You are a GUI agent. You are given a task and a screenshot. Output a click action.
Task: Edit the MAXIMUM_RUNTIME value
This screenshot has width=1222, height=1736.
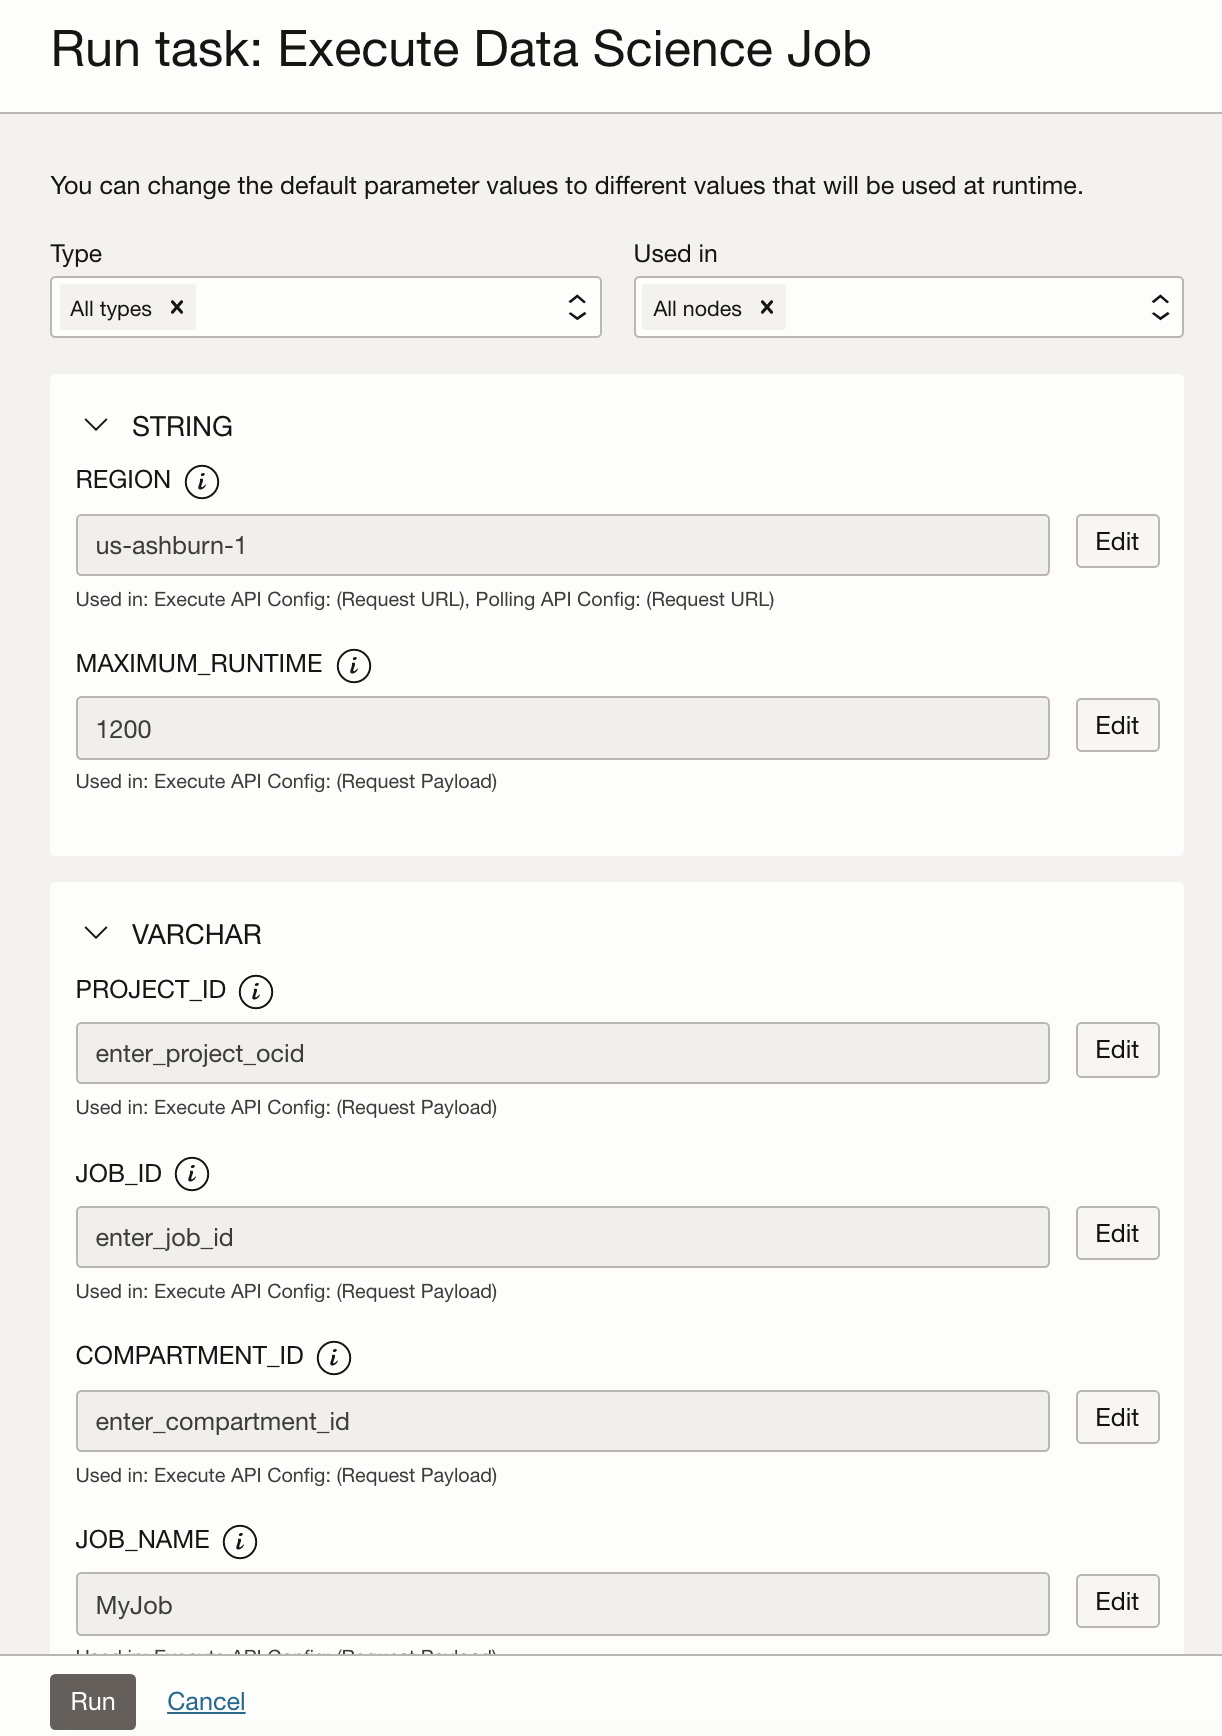click(x=1117, y=725)
